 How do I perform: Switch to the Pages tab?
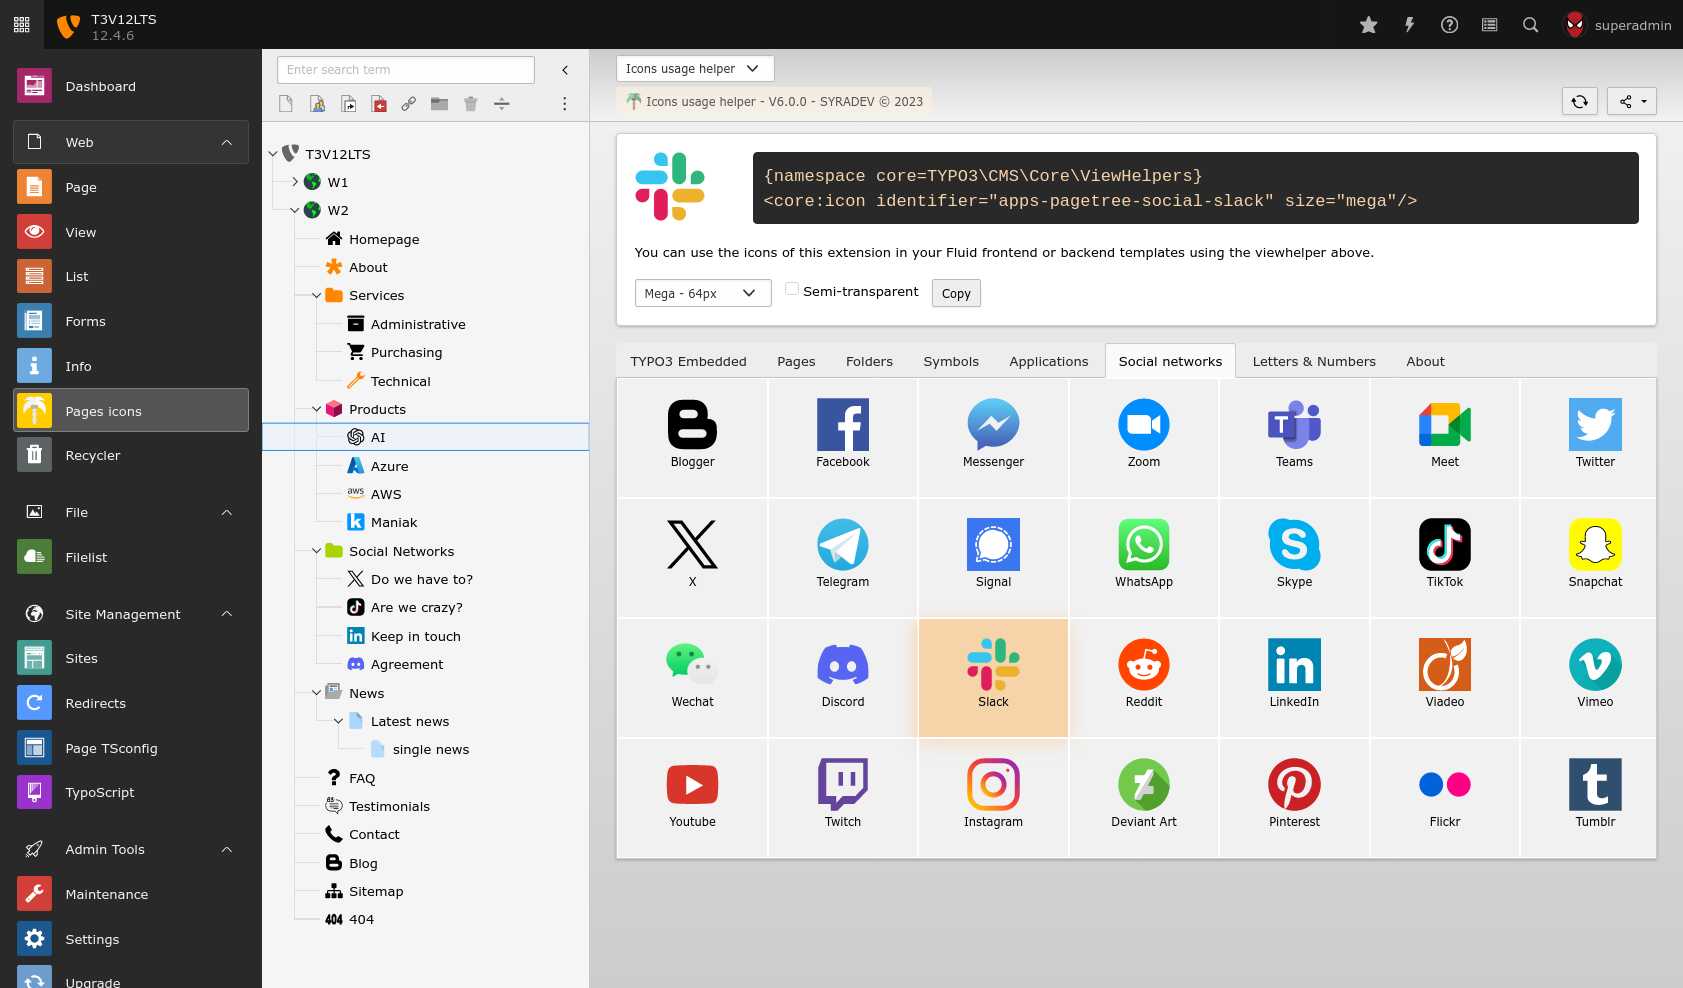click(796, 361)
